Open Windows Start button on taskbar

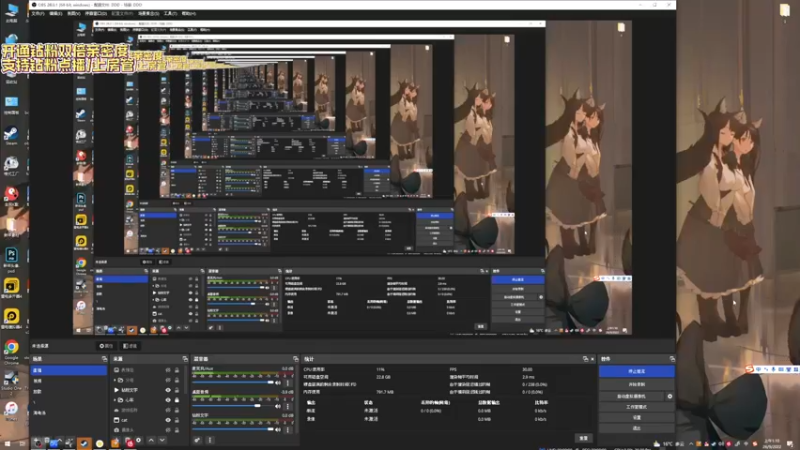(x=7, y=444)
